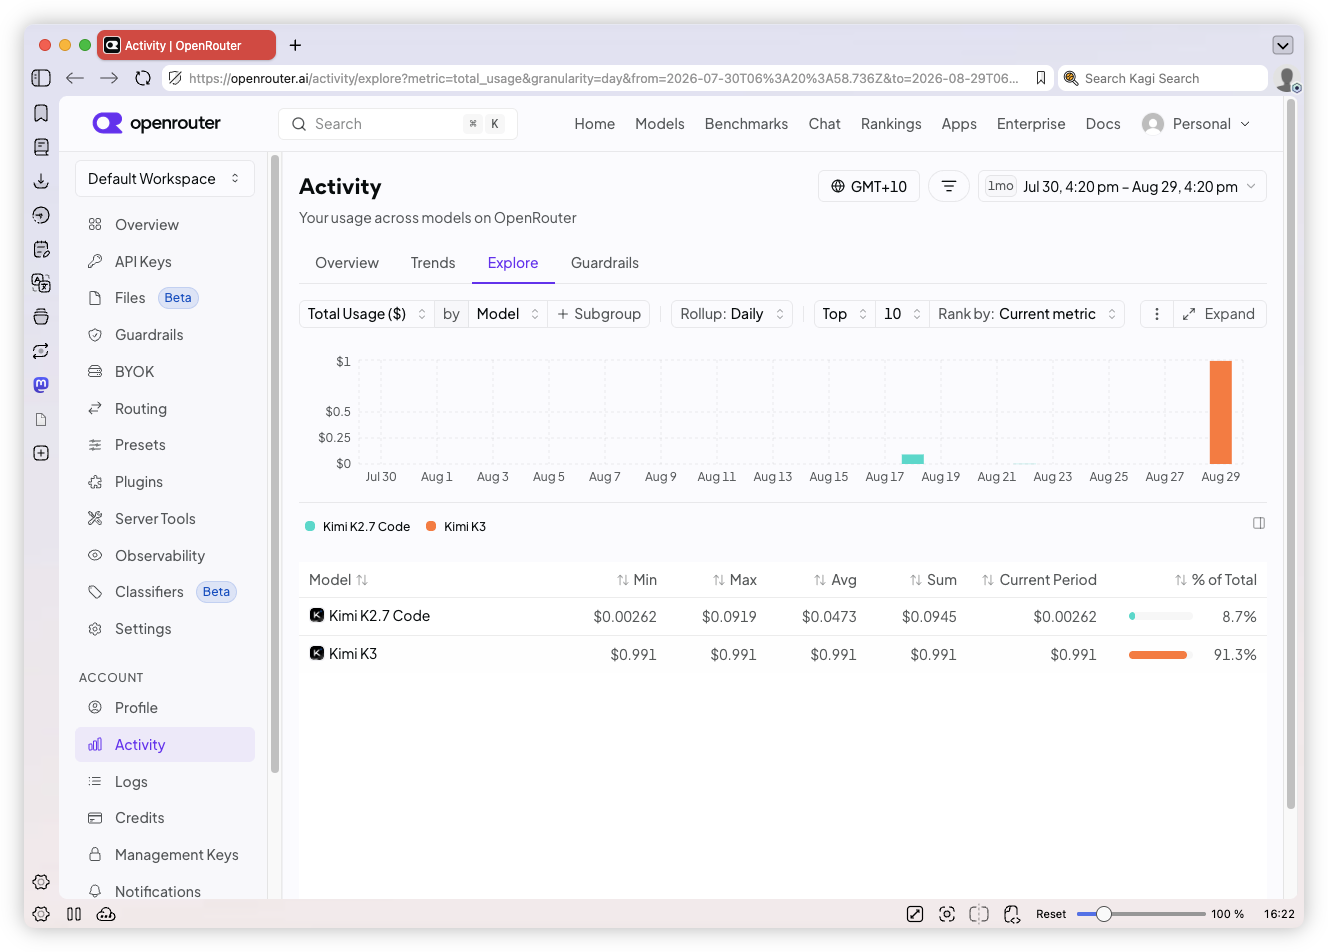The height and width of the screenshot is (952, 1328).
Task: Click the teal Aug 18 chart bar
Action: coord(913,459)
